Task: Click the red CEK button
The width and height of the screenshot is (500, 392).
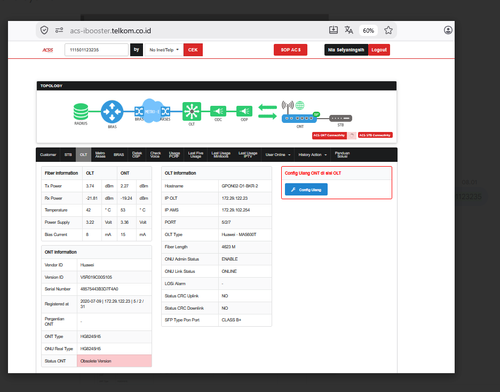Action: coord(193,50)
